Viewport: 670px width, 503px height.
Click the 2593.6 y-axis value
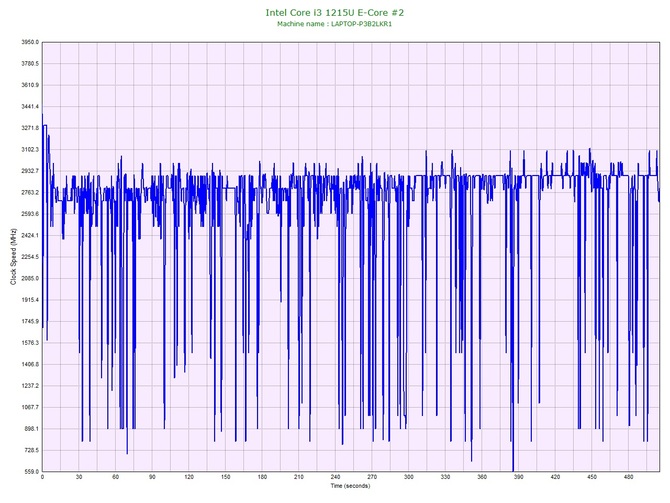point(30,214)
